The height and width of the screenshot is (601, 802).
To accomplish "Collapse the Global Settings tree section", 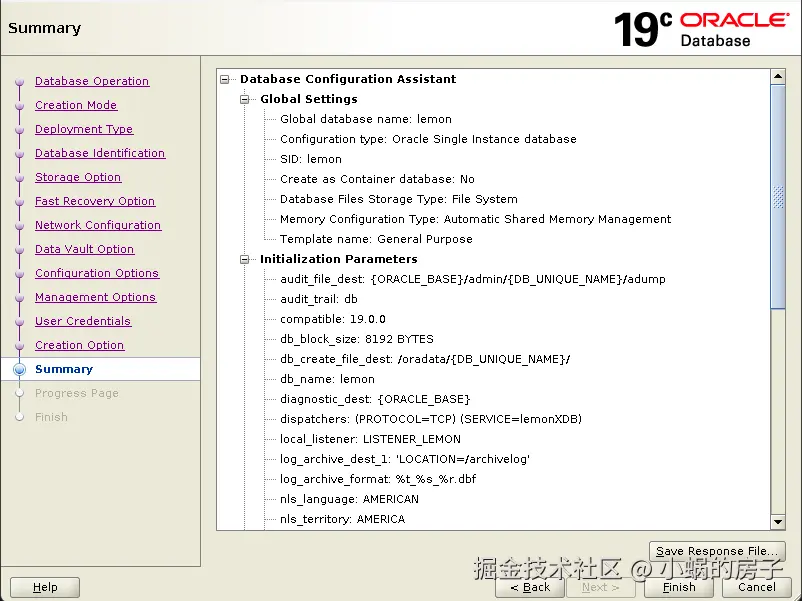I will [244, 99].
